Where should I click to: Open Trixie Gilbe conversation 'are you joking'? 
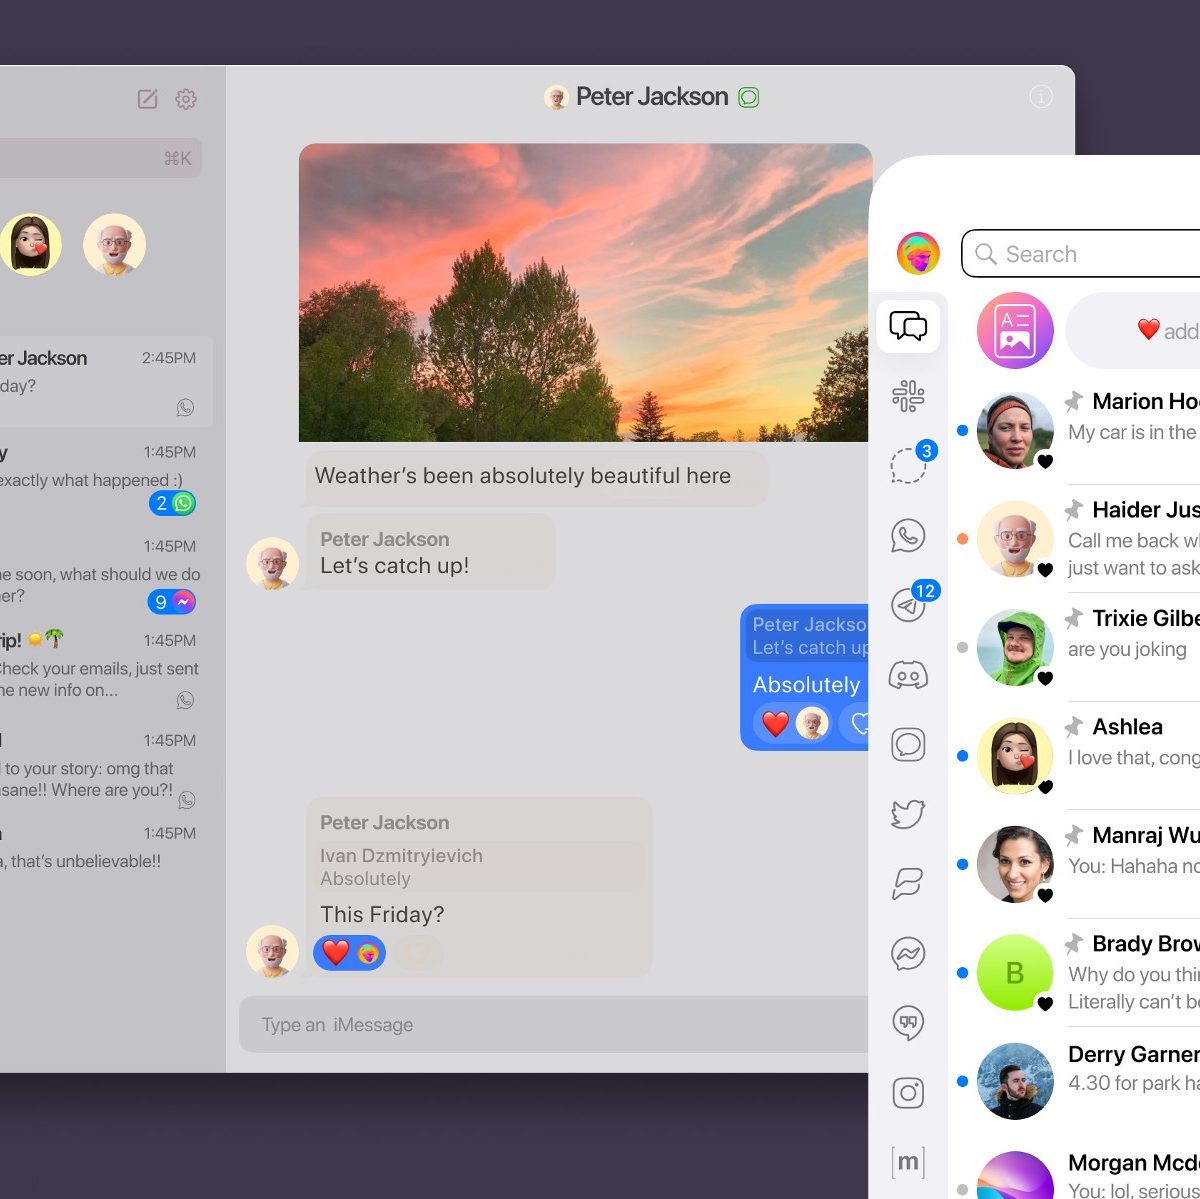pyautogui.click(x=1077, y=648)
